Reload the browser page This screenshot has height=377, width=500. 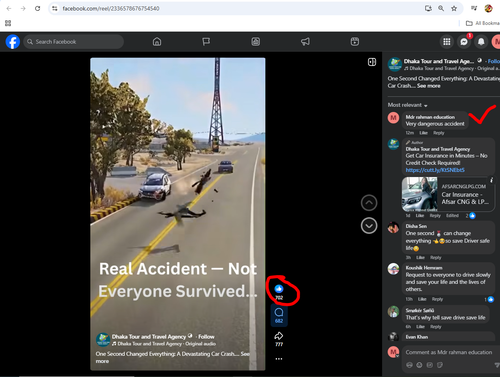point(37,8)
